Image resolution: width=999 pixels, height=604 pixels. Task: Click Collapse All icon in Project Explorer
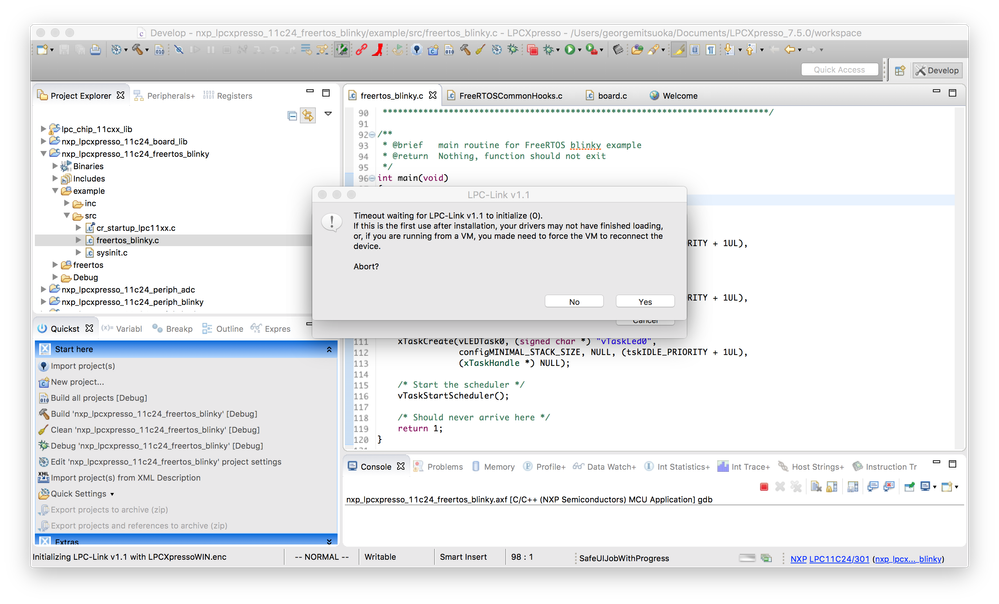tap(292, 115)
